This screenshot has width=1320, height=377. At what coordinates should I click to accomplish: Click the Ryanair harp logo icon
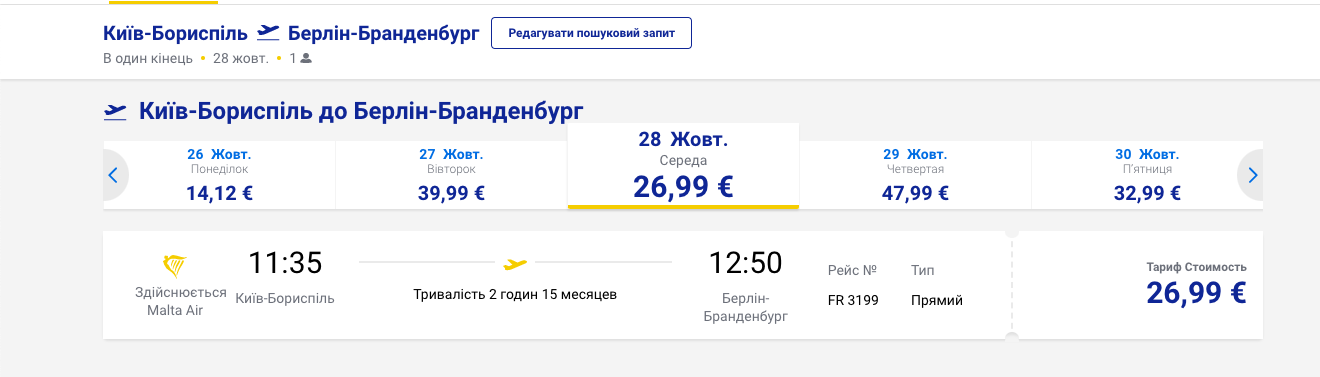point(174,265)
